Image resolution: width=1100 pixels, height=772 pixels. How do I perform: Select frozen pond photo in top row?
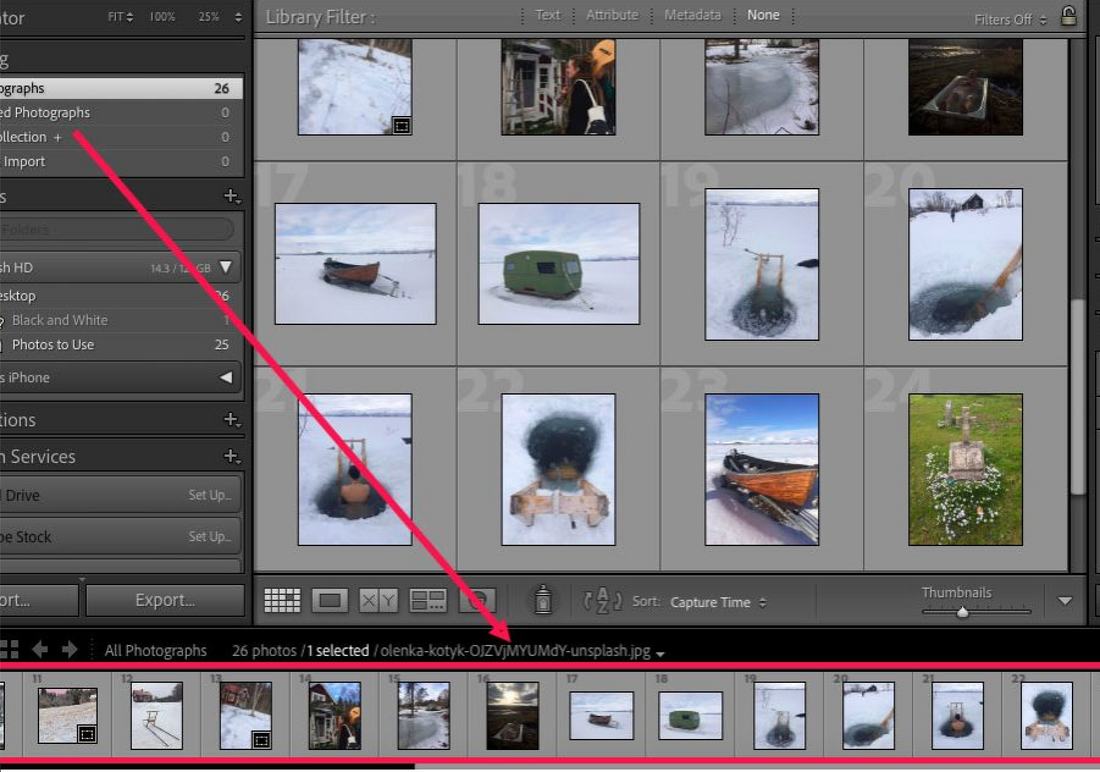[x=762, y=87]
